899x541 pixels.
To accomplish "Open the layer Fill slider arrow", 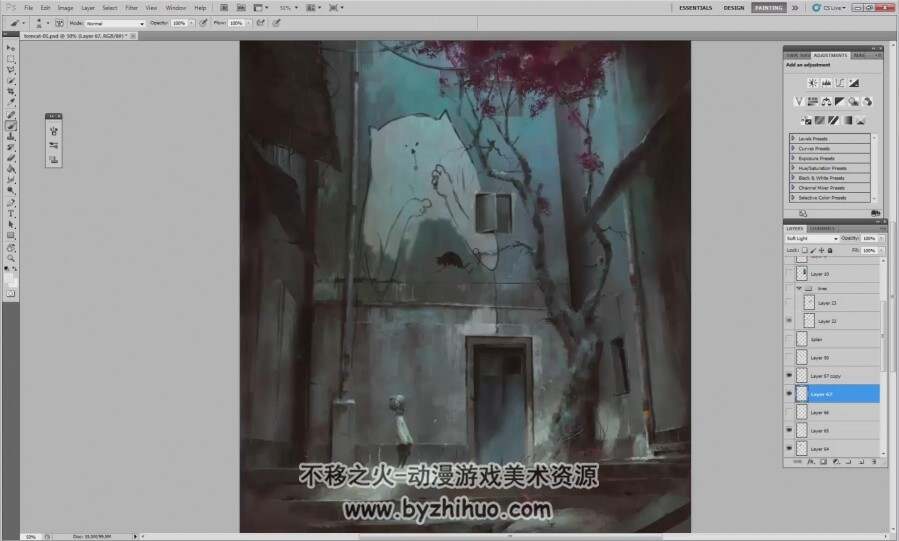I will (x=881, y=250).
